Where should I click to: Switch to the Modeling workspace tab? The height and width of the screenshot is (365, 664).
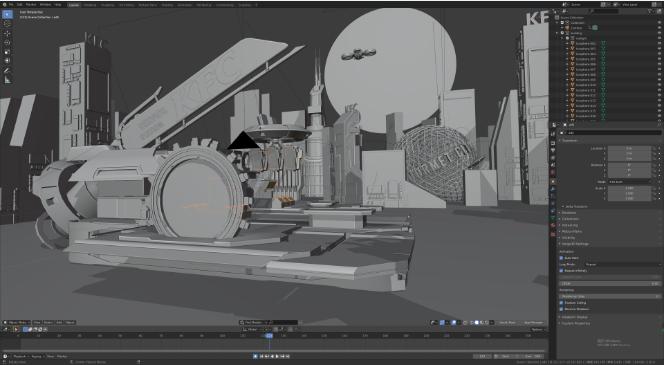tap(90, 5)
